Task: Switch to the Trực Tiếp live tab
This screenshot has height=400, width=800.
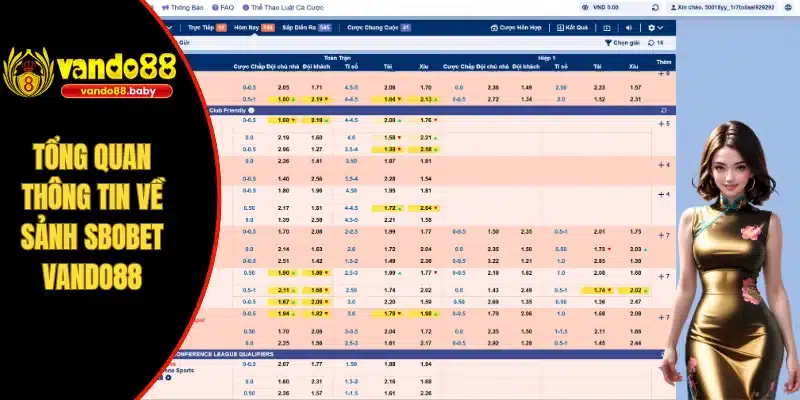Action: [207, 28]
